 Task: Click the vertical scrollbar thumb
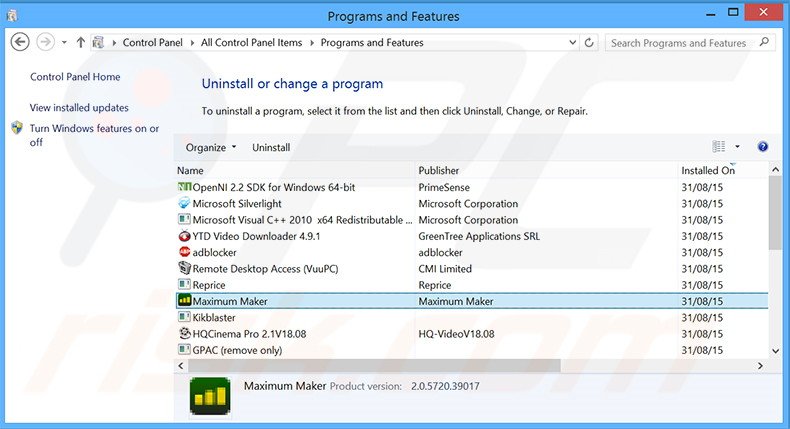coord(775,213)
